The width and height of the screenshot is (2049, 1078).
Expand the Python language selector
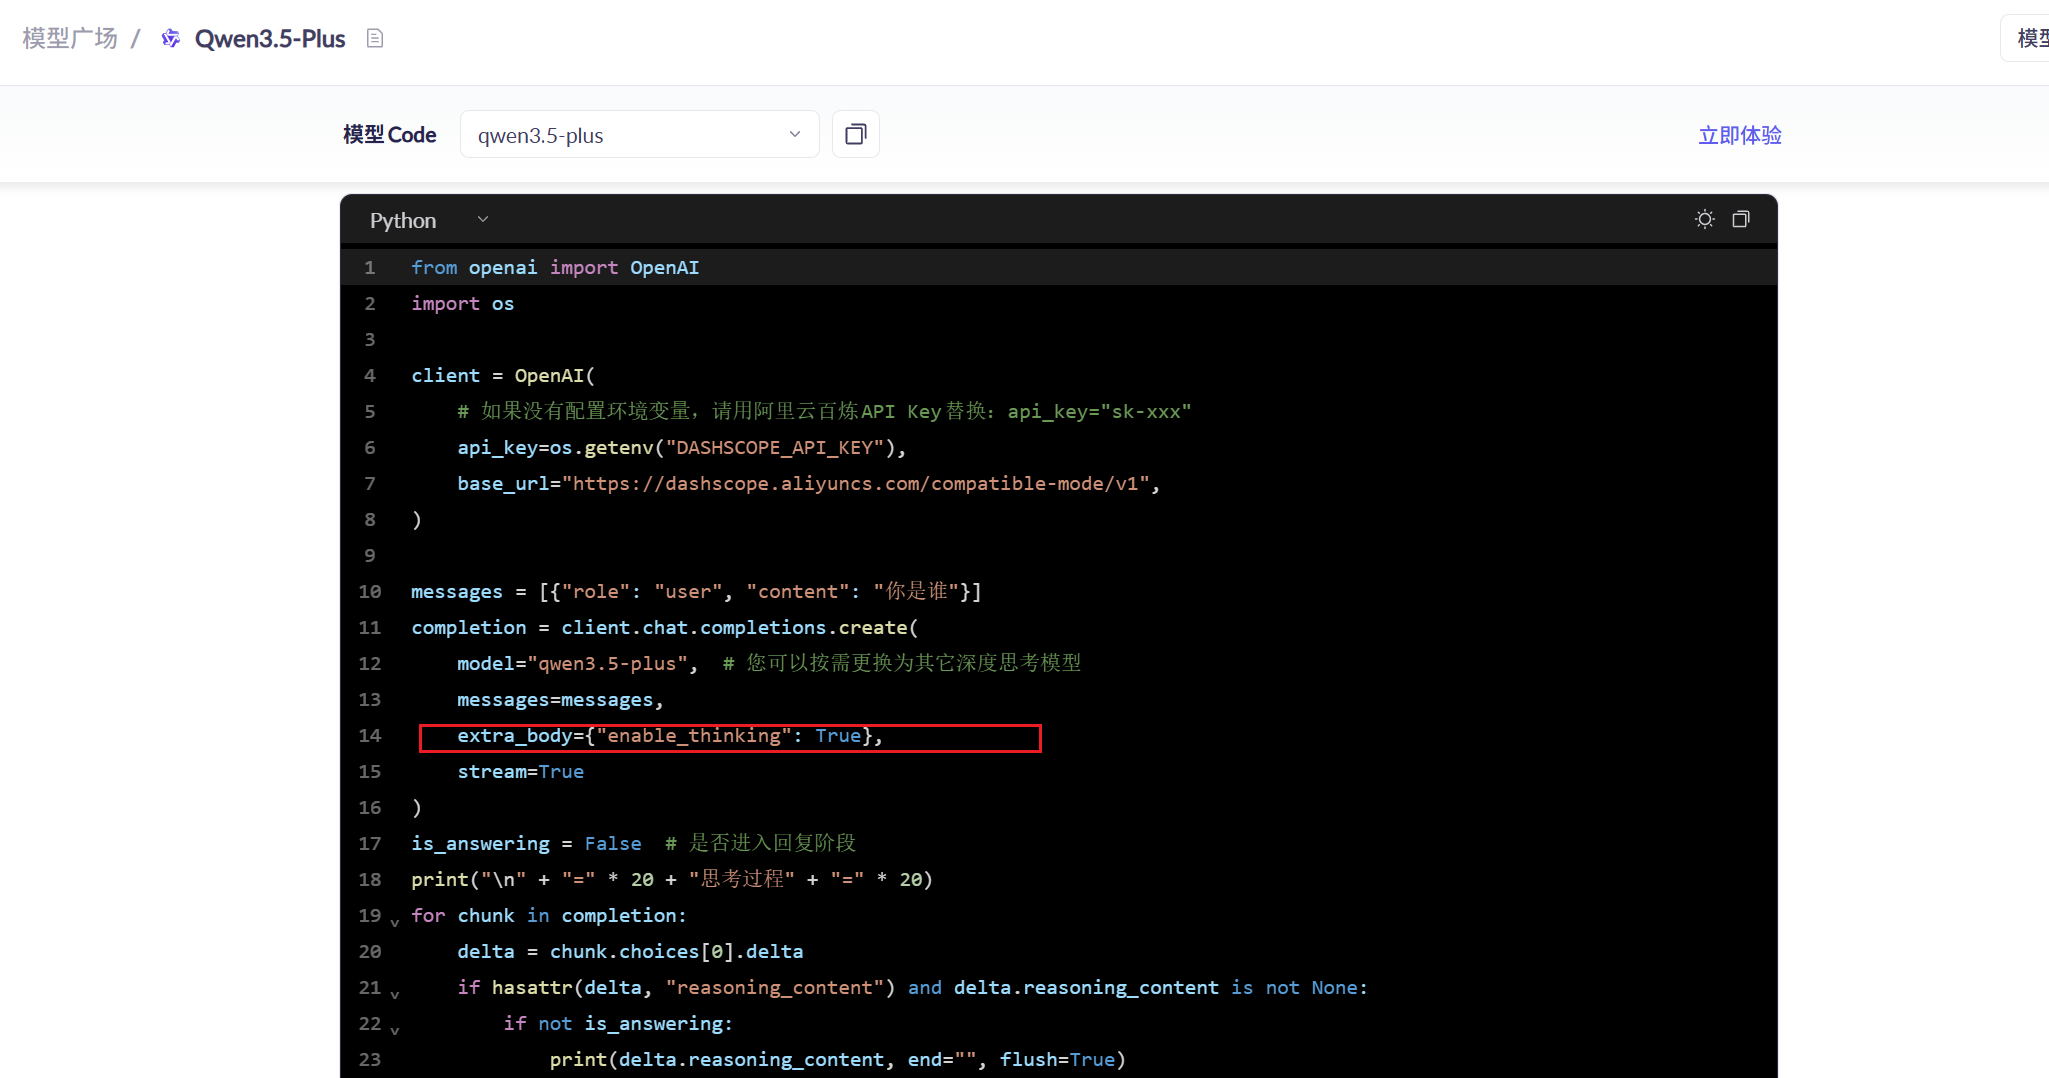point(429,220)
